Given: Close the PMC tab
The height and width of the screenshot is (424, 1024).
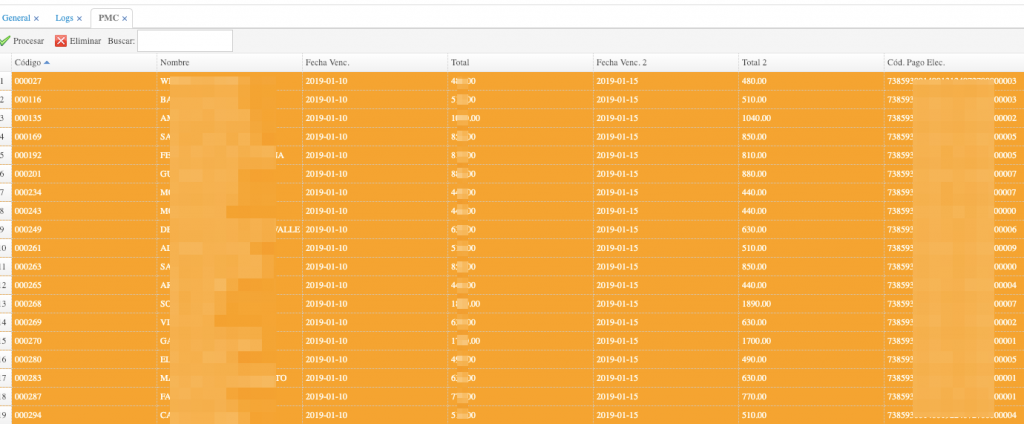Looking at the screenshot, I should (x=124, y=19).
